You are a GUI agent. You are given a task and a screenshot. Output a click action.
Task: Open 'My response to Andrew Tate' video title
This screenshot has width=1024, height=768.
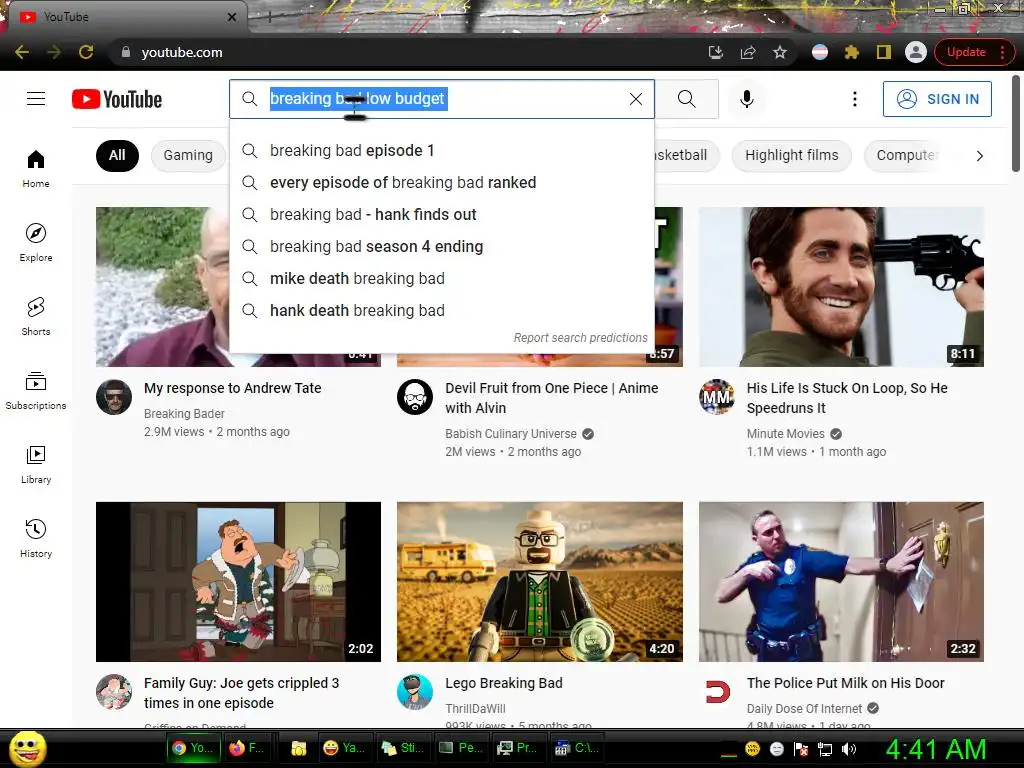232,388
